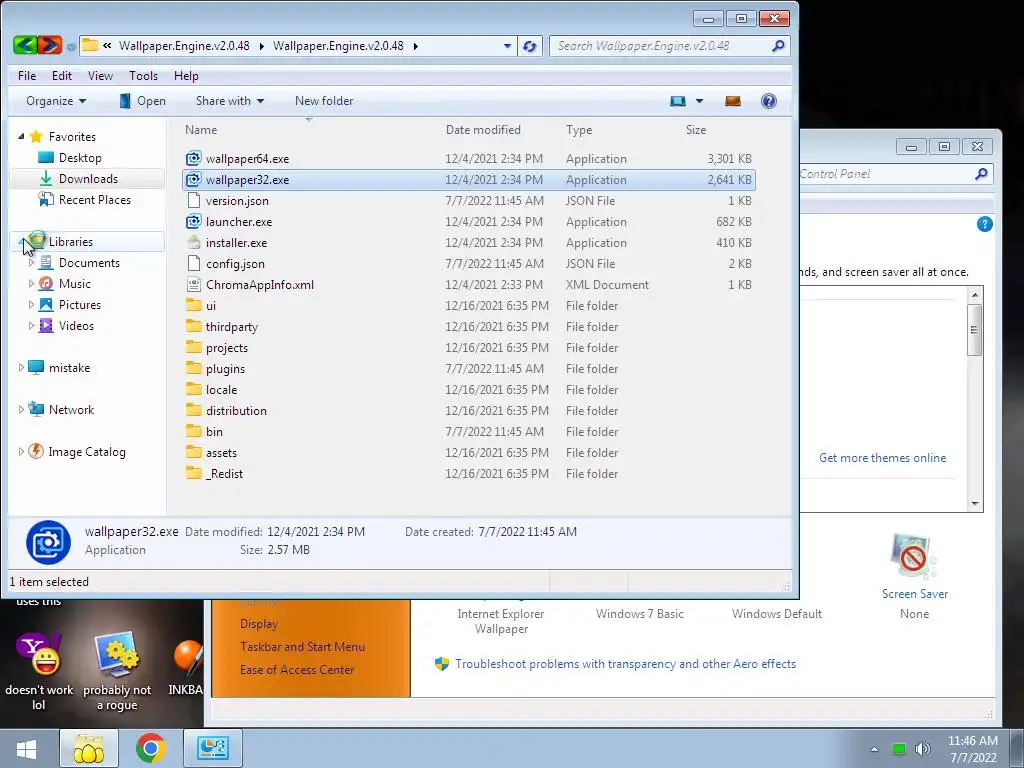Click Get more themes online link

click(882, 458)
